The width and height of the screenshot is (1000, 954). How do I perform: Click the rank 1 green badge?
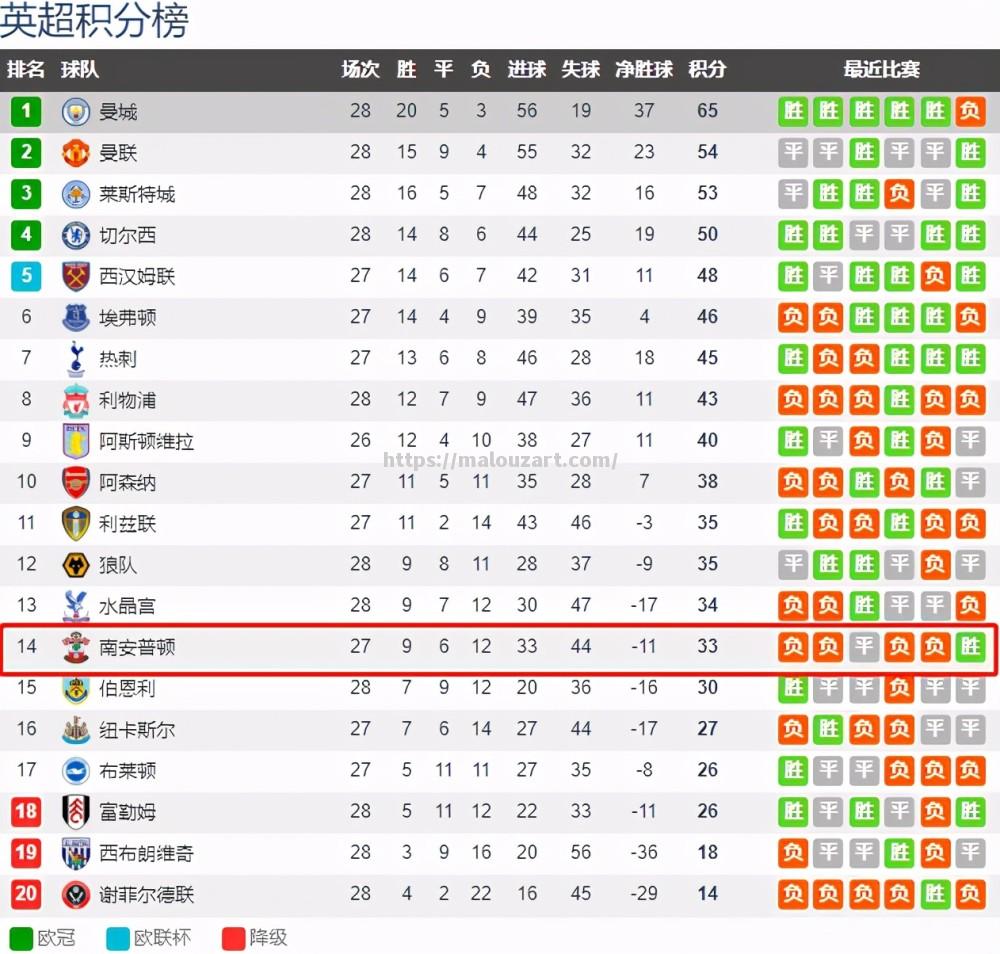coord(26,112)
